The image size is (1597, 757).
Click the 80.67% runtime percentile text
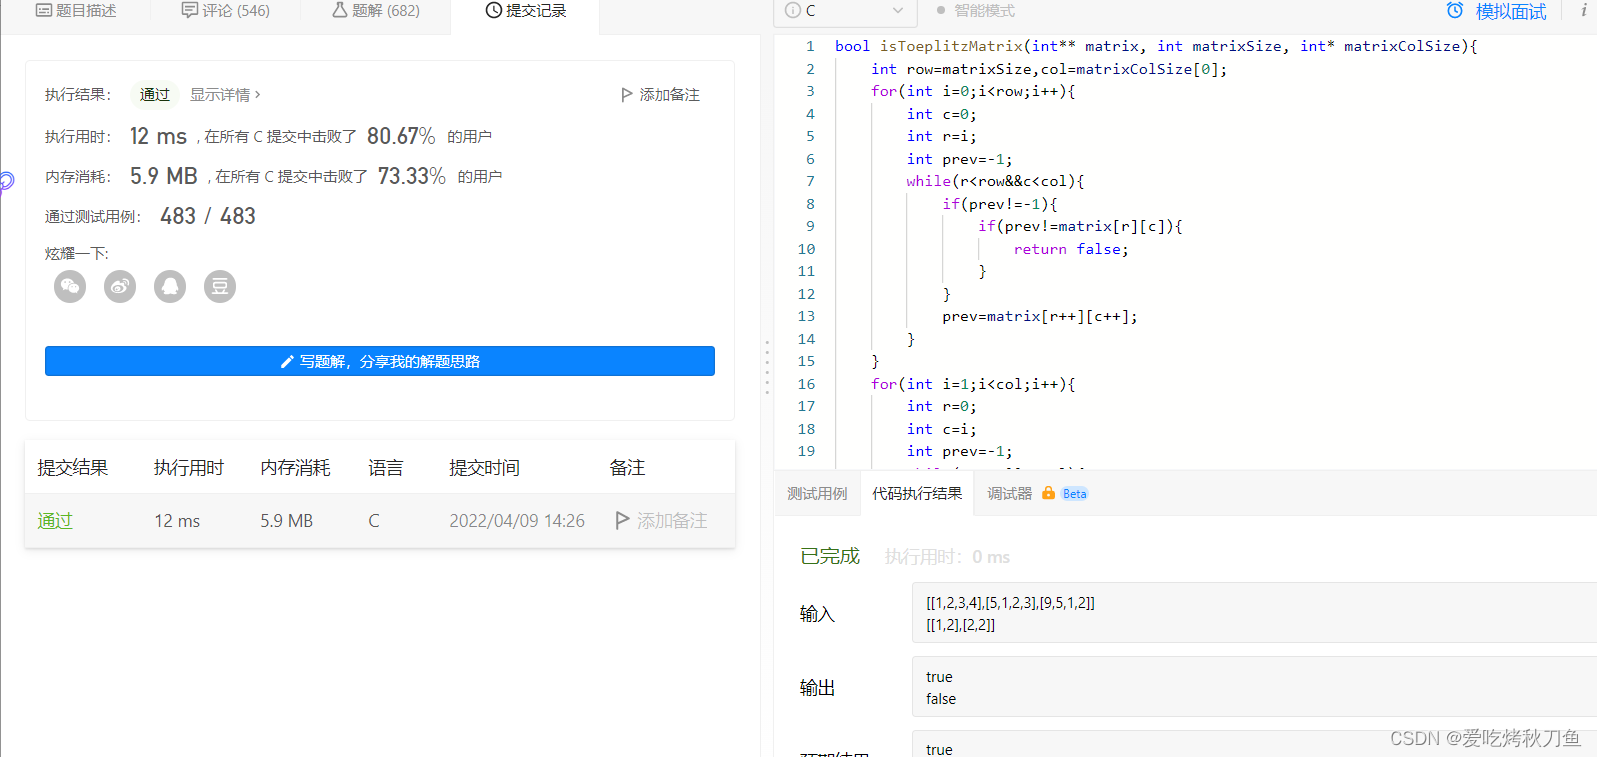point(401,136)
